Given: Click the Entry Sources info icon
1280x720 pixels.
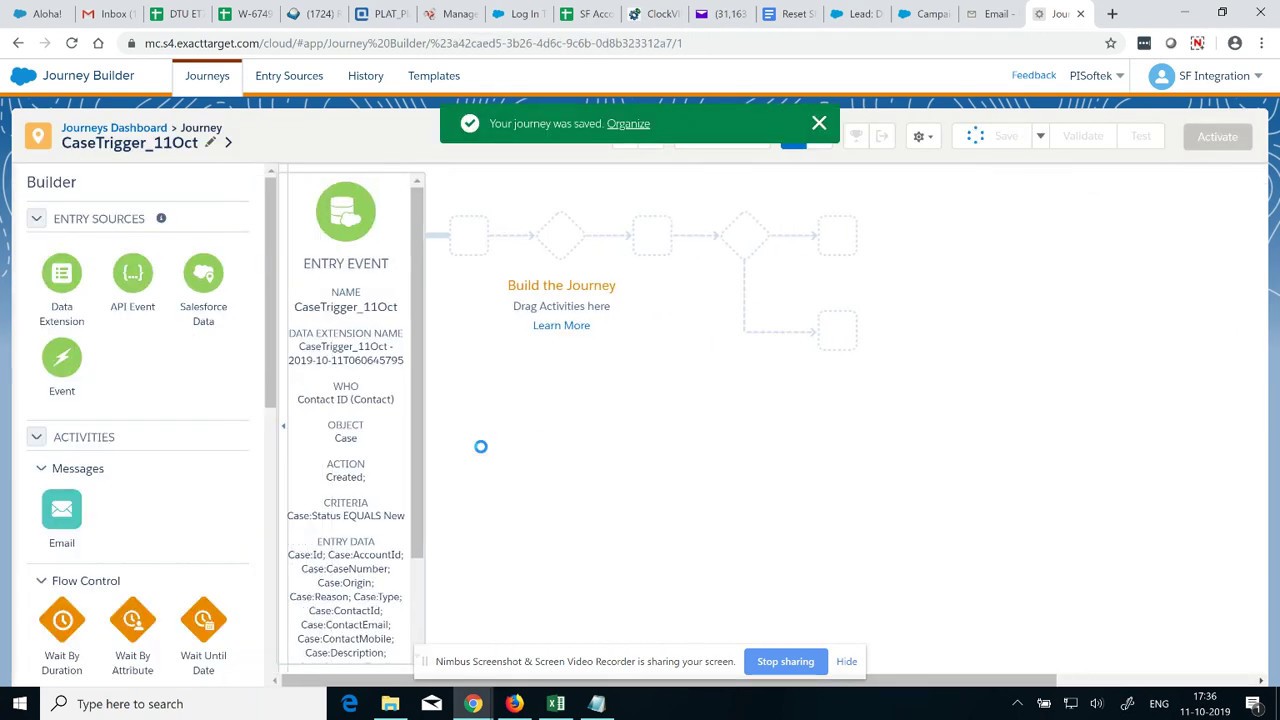Looking at the screenshot, I should coord(161,218).
